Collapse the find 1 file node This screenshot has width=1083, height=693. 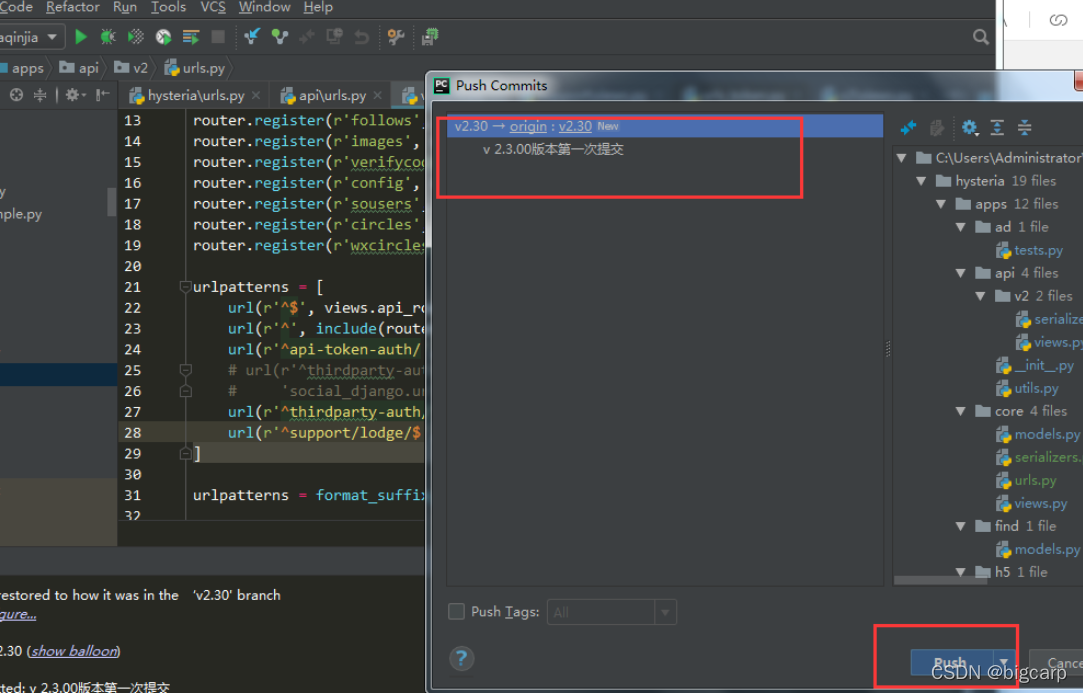(x=960, y=526)
